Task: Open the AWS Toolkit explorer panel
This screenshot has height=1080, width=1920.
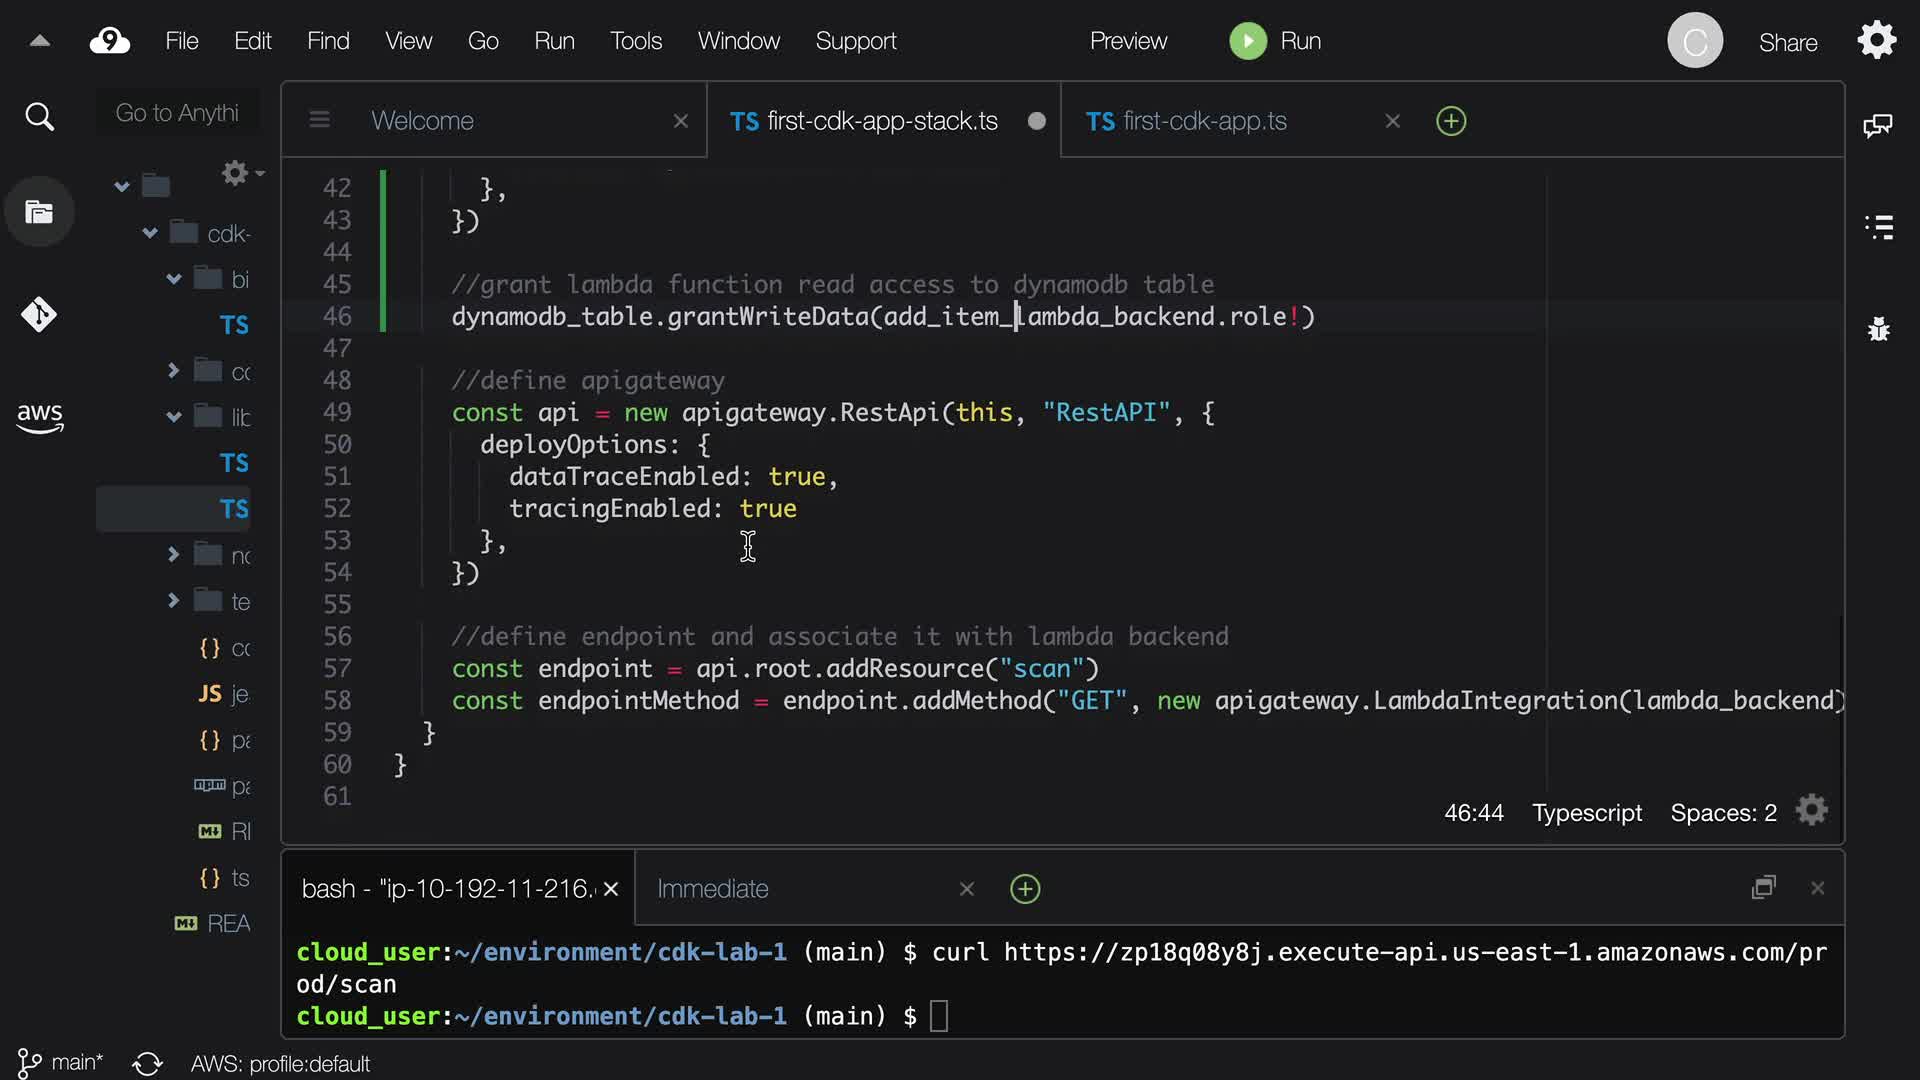Action: coord(39,417)
